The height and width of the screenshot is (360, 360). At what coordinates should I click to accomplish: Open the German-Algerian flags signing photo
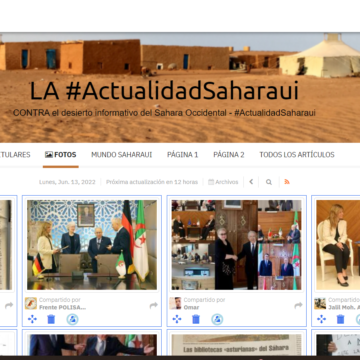(92, 245)
